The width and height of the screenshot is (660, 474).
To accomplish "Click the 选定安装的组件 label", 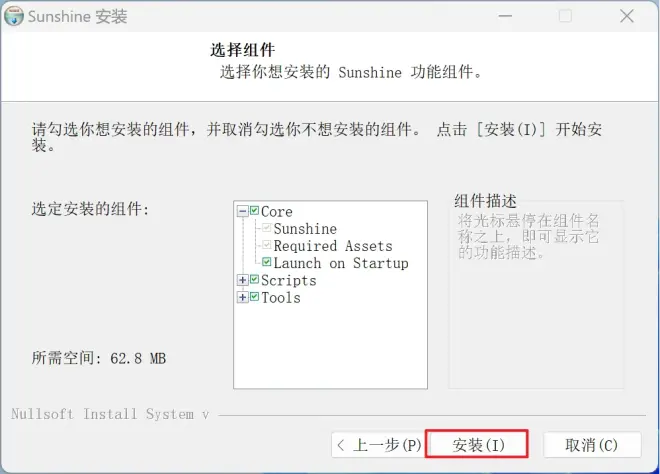I will pyautogui.click(x=90, y=208).
